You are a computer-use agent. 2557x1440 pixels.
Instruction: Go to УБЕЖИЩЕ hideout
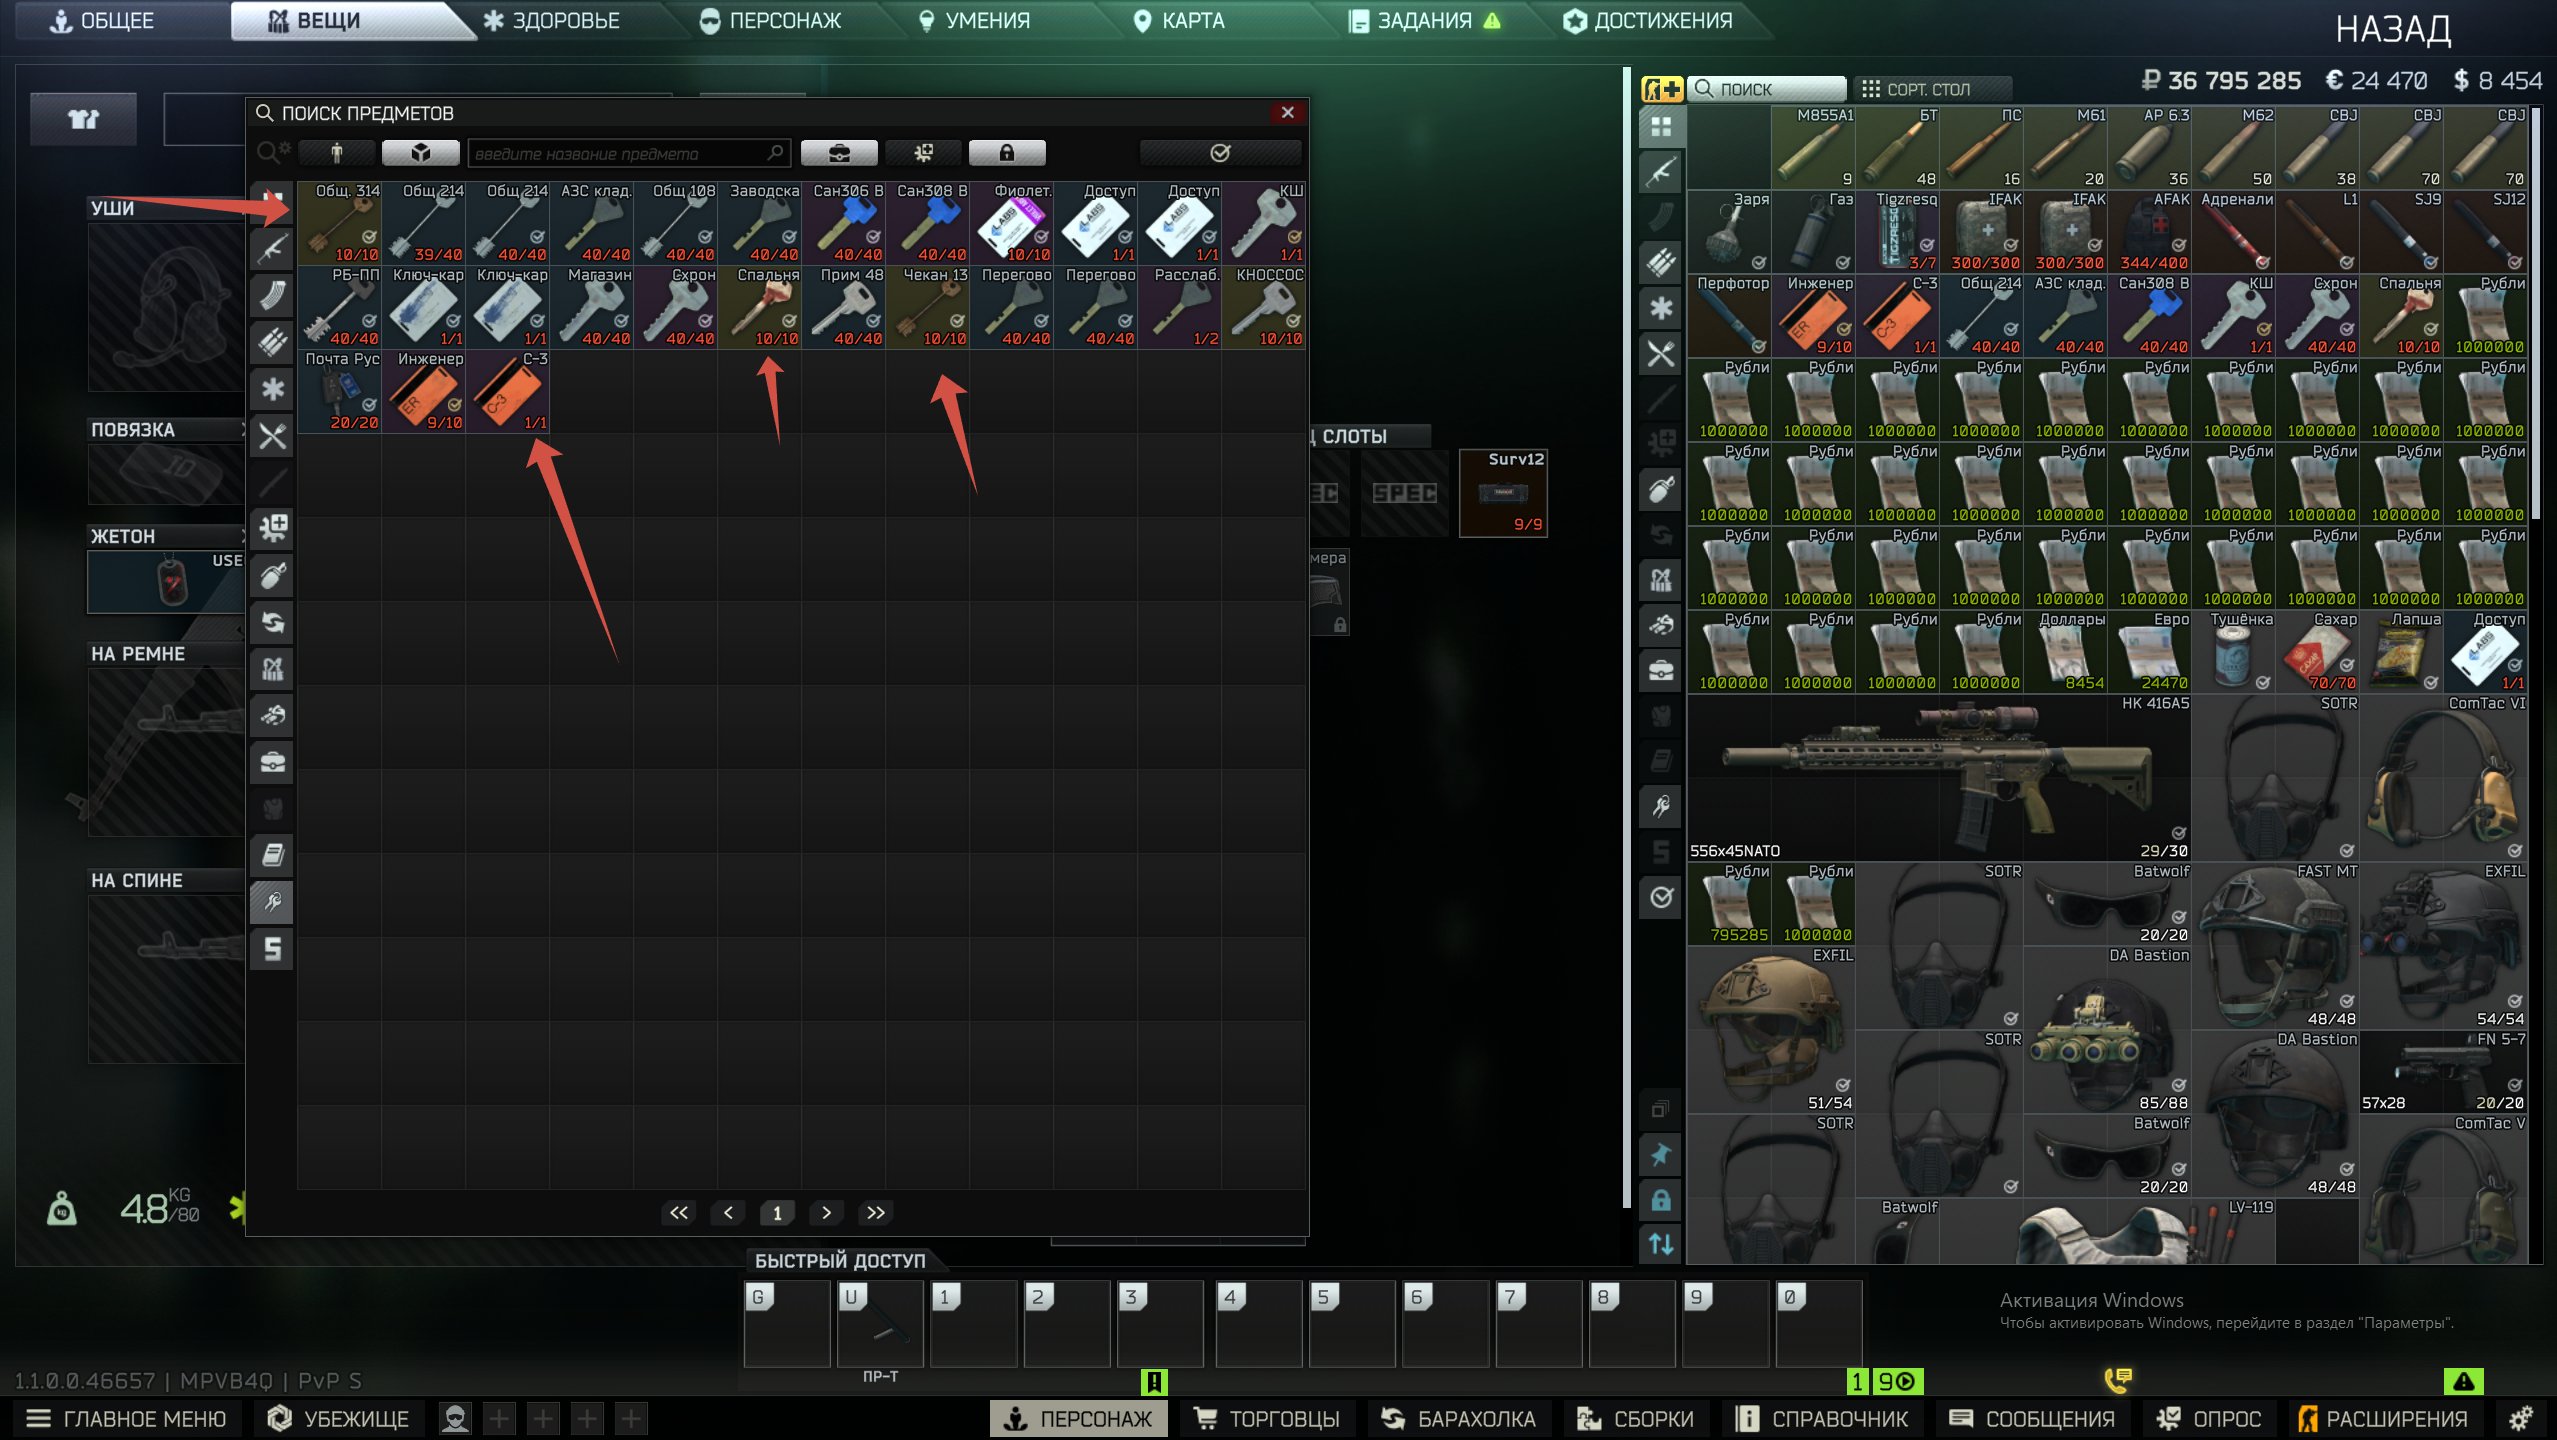click(x=339, y=1419)
